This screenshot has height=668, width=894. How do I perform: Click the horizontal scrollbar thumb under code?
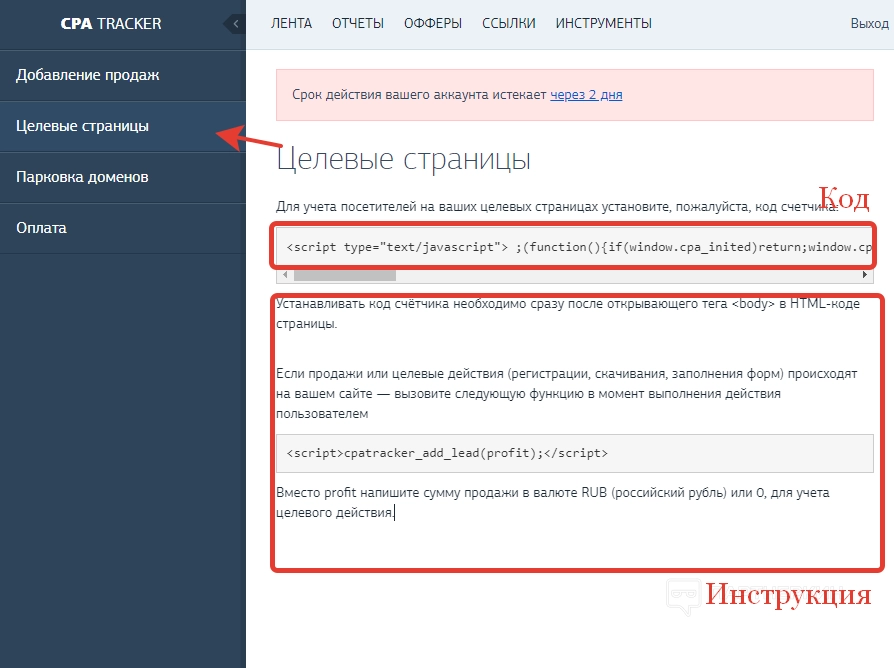pyautogui.click(x=344, y=275)
